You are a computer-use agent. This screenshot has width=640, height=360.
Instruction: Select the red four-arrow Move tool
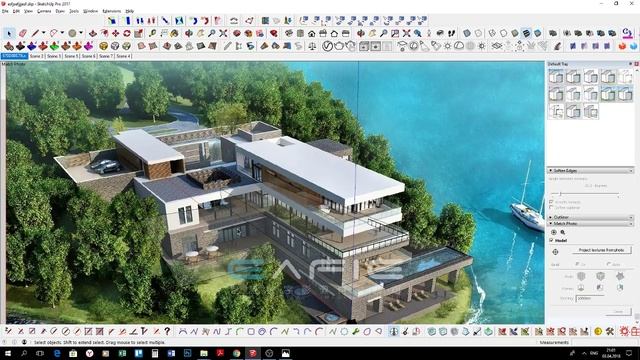point(116,33)
